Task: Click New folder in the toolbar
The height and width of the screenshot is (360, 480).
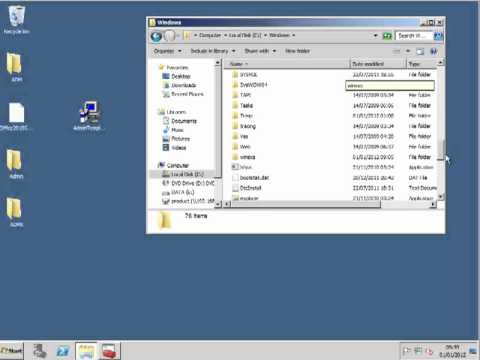Action: click(297, 51)
